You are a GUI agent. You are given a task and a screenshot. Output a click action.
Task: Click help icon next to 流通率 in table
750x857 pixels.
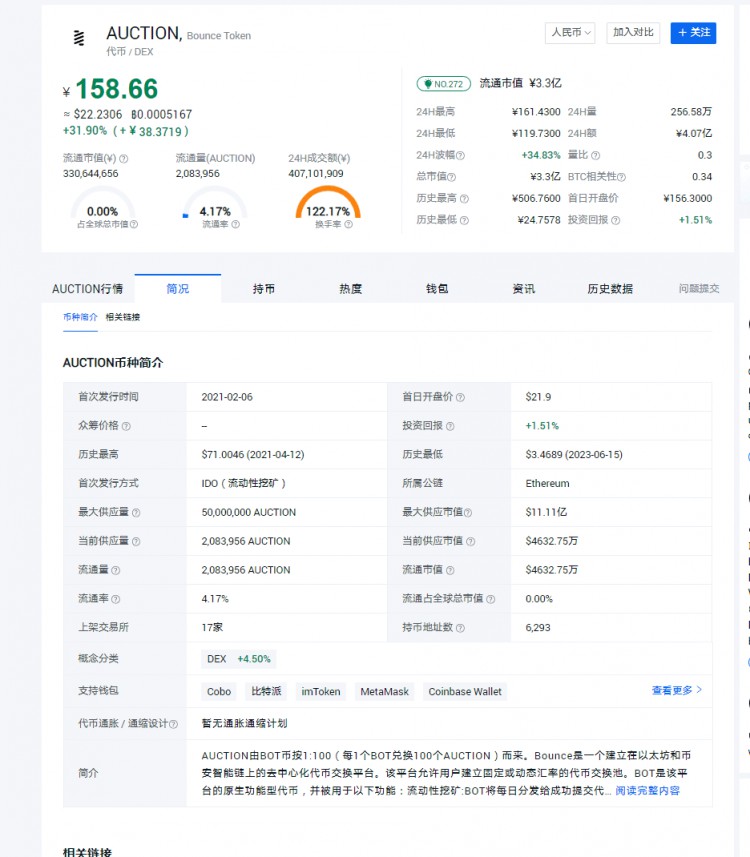click(x=116, y=599)
